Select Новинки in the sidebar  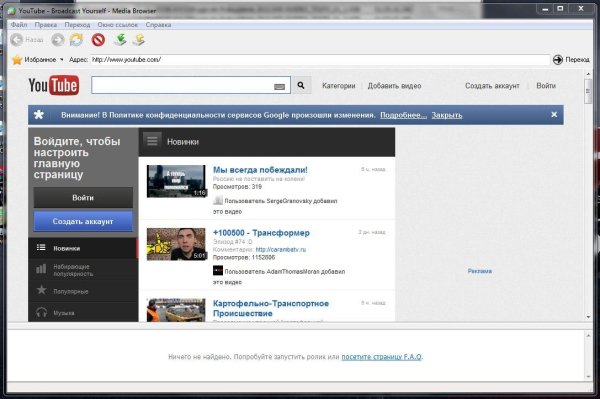83,248
